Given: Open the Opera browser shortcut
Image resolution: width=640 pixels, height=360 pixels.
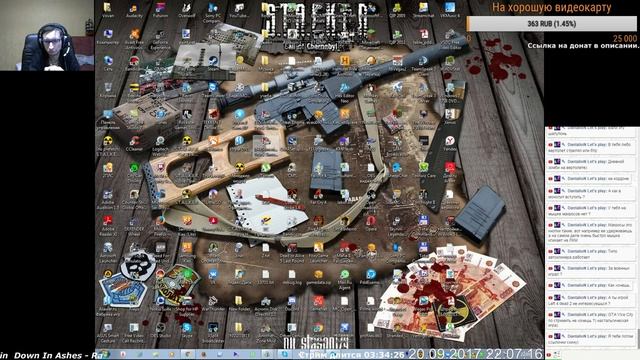Looking at the screenshot, I should coord(371,224).
